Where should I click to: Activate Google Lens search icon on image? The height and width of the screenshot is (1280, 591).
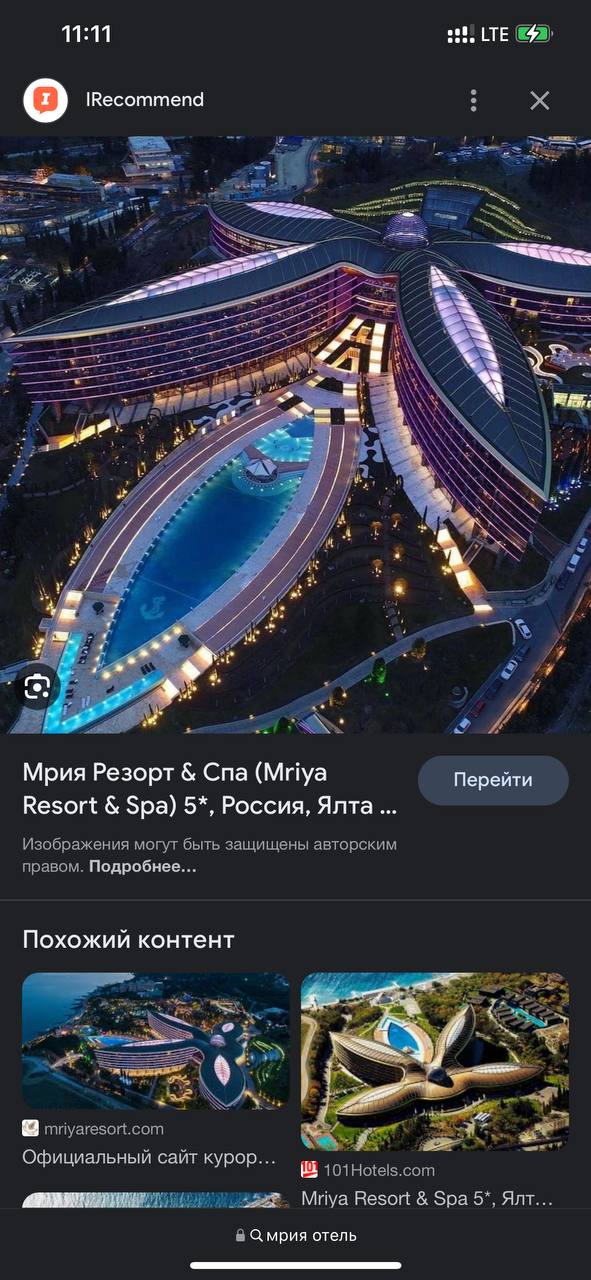pyautogui.click(x=38, y=687)
